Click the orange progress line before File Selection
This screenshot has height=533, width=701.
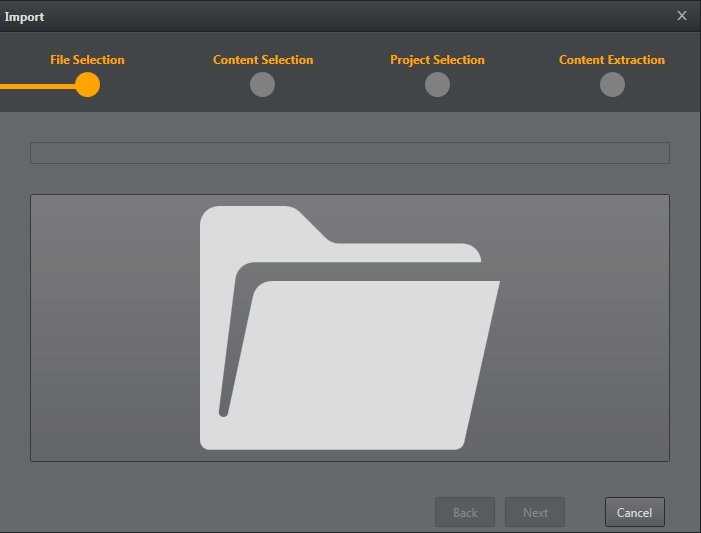tap(36, 86)
